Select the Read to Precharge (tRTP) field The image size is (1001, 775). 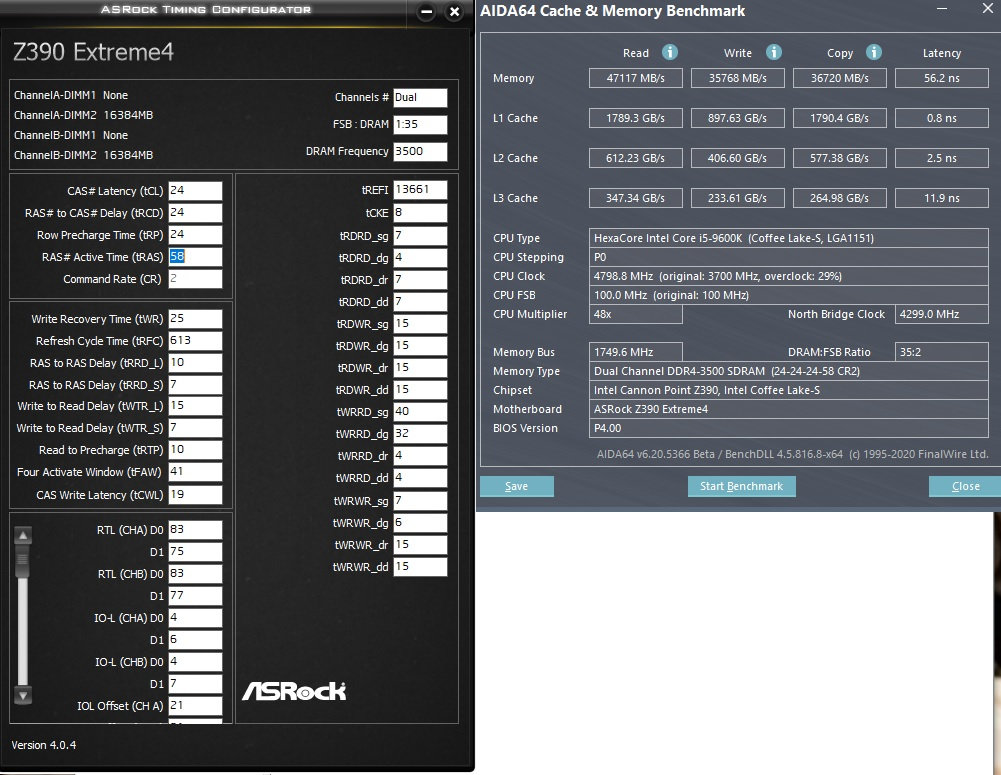[195, 449]
